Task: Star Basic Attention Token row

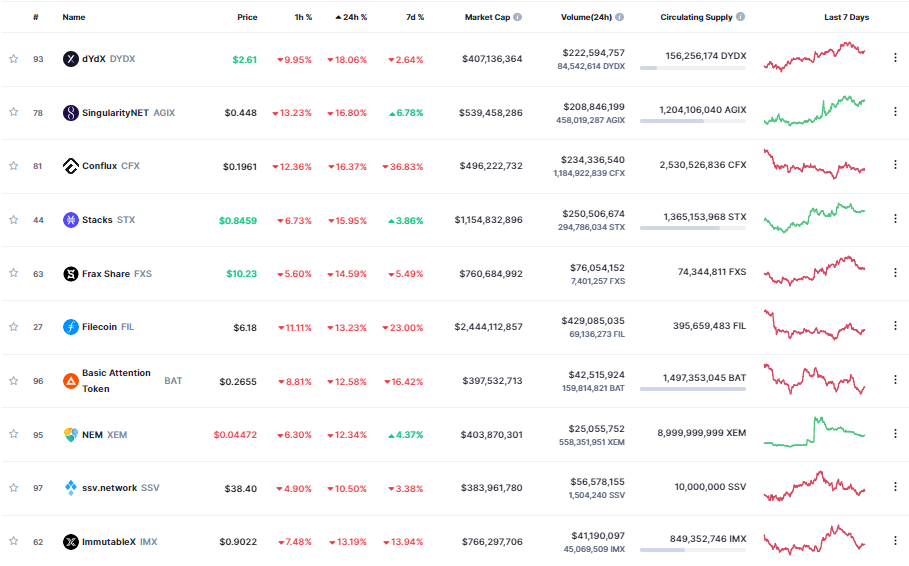Action: coord(13,381)
